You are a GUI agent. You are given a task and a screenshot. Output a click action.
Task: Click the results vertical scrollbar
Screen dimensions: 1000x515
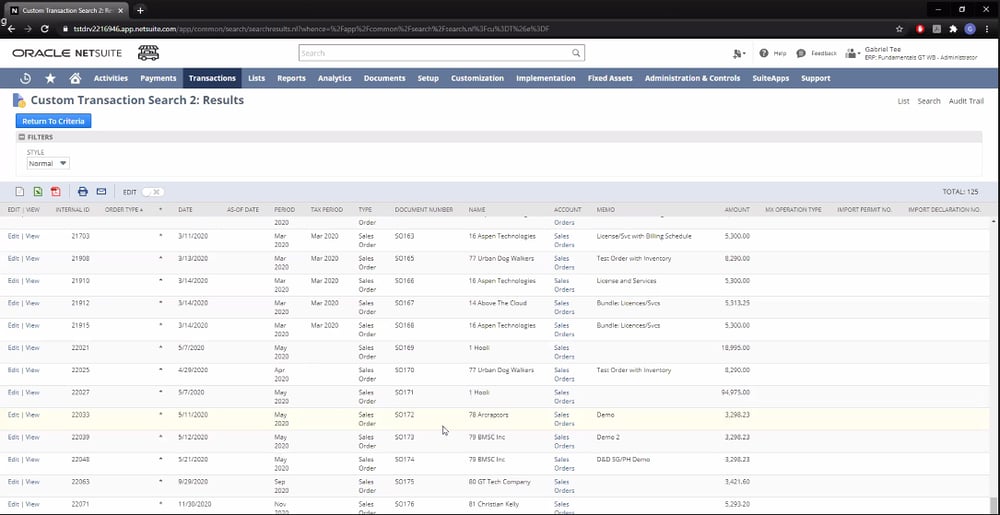coord(994,363)
